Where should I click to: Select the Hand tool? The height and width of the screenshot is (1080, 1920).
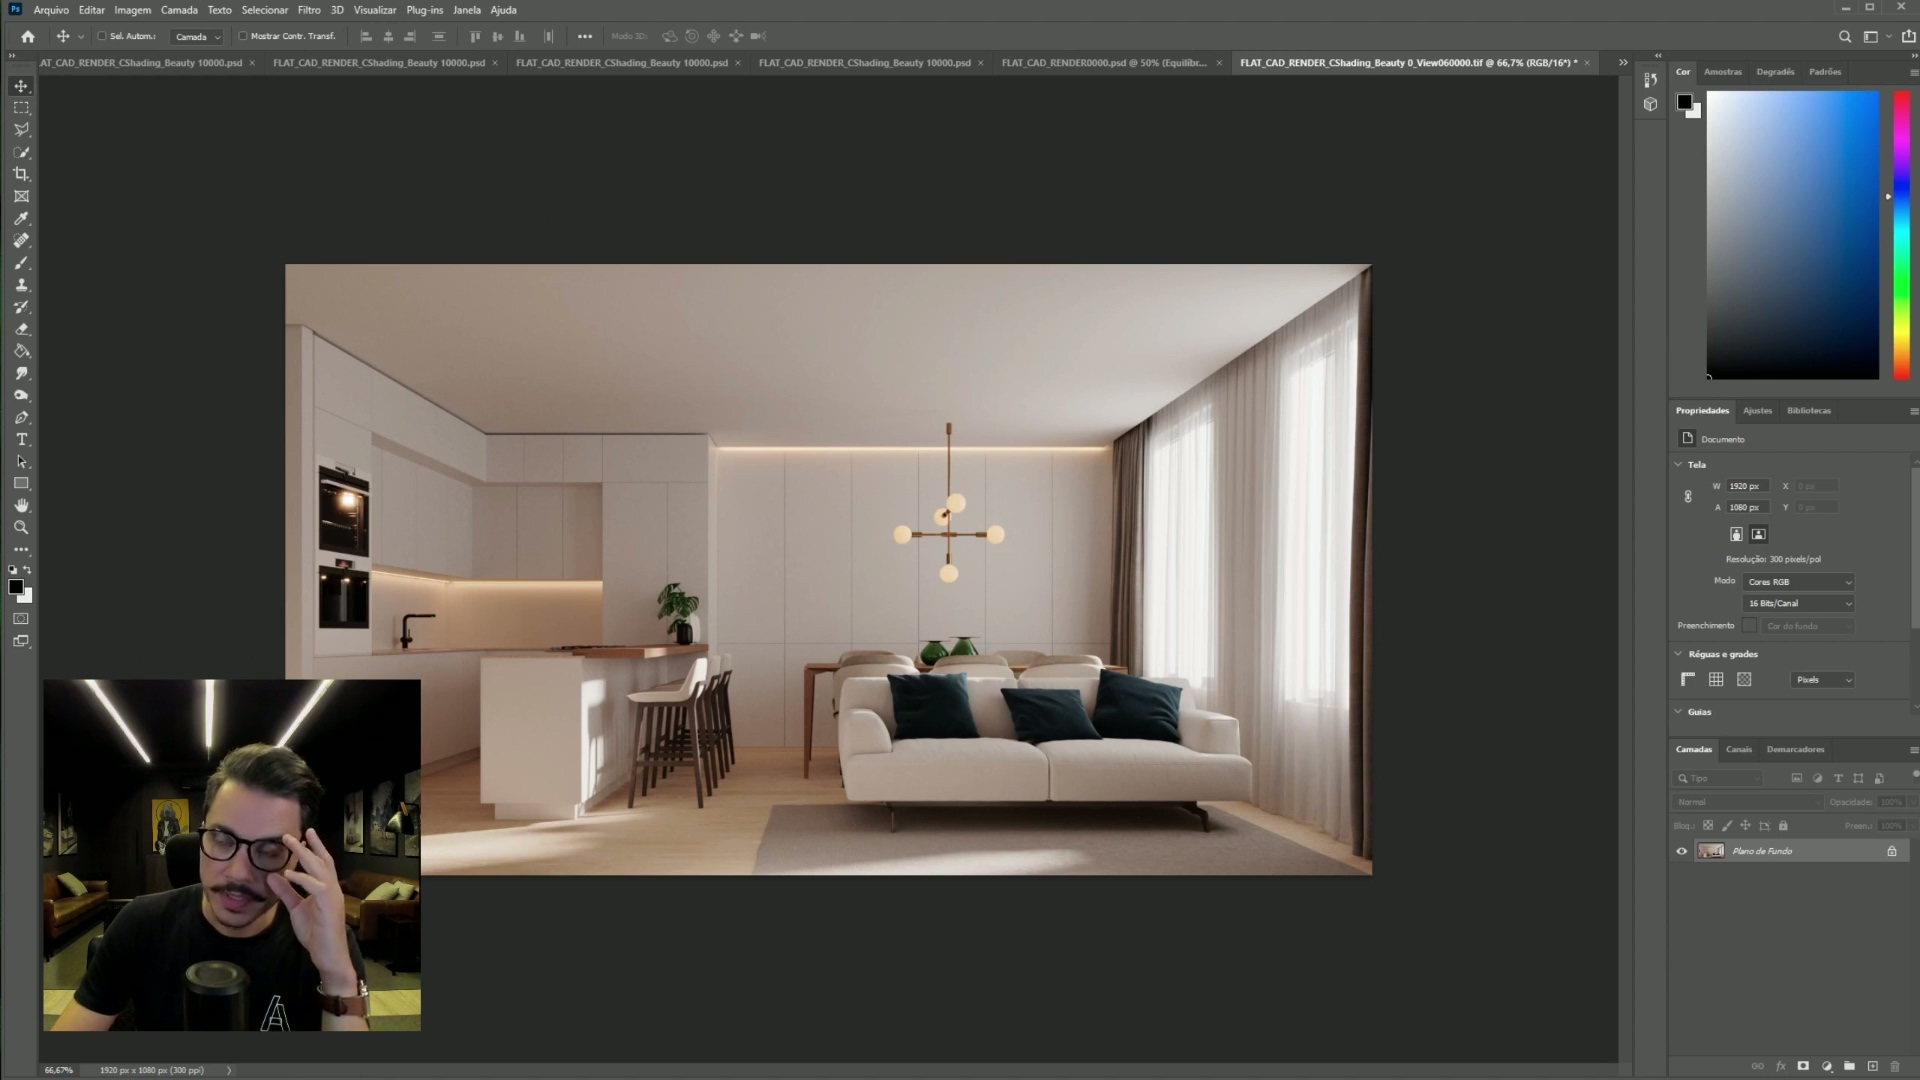click(x=21, y=506)
